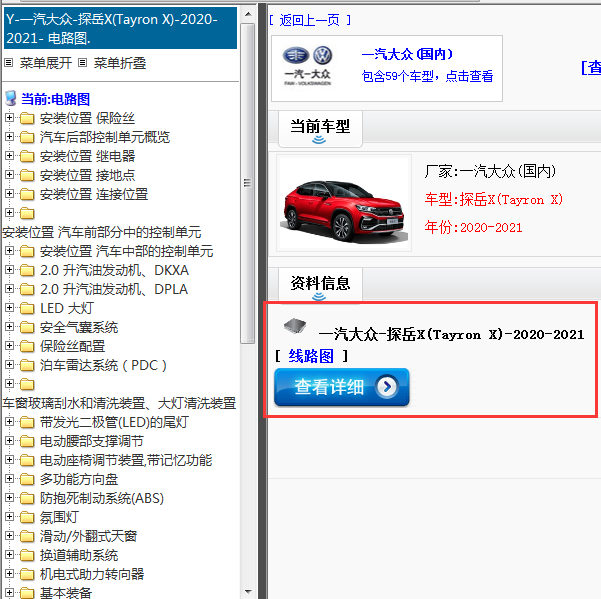
Task: Click folder icon of 滑动/外翻式天窗
Action: [27, 536]
